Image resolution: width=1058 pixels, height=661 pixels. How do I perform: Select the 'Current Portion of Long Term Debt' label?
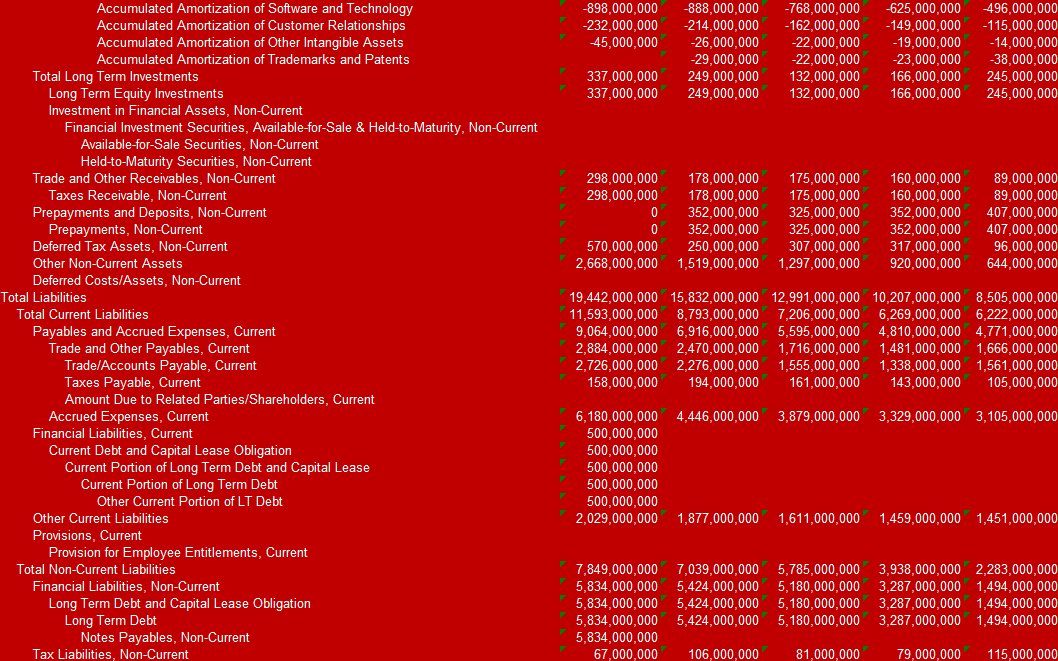click(x=179, y=484)
